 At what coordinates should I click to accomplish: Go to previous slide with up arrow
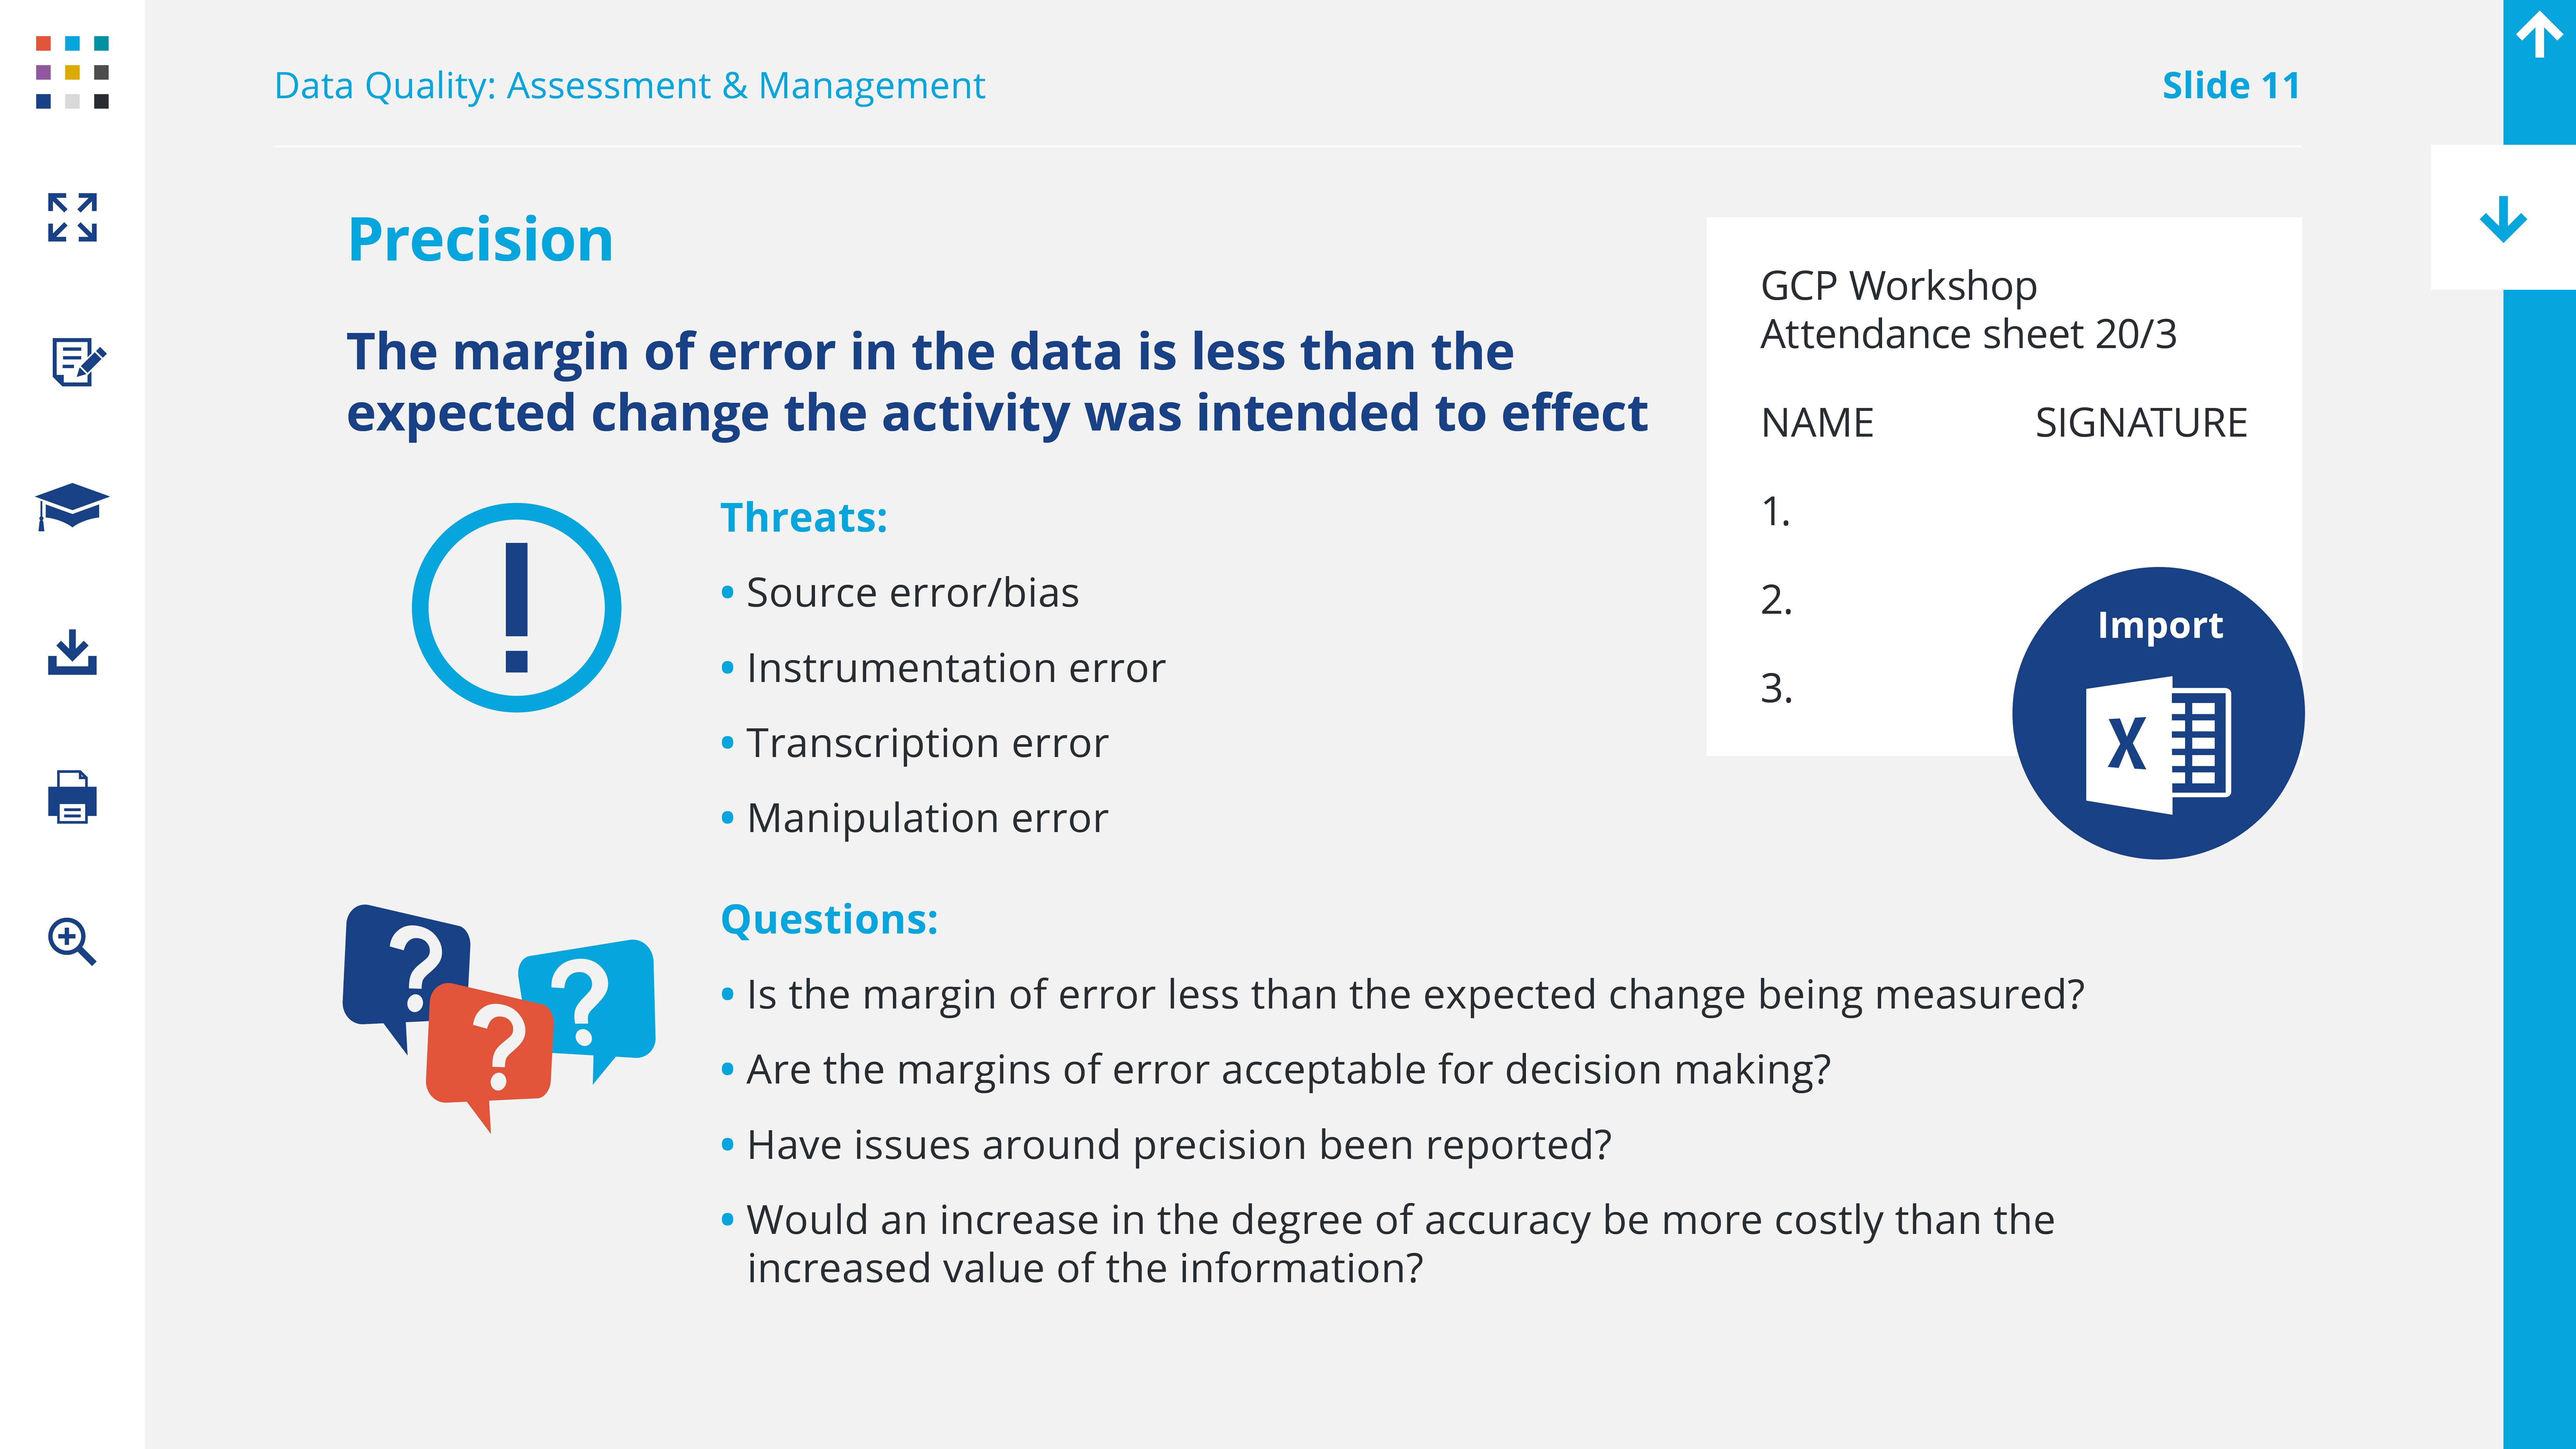tap(2538, 38)
